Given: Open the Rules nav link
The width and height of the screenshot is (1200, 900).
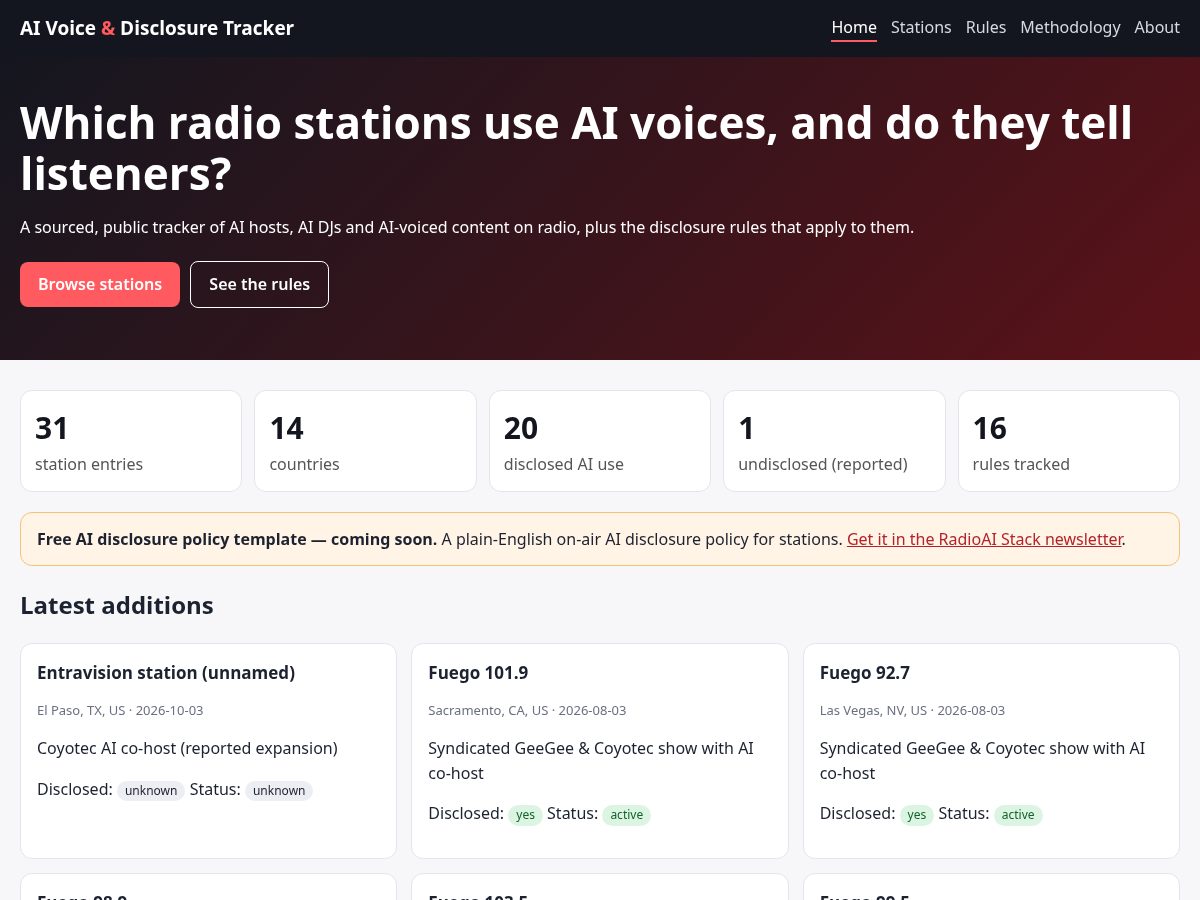Looking at the screenshot, I should point(986,28).
